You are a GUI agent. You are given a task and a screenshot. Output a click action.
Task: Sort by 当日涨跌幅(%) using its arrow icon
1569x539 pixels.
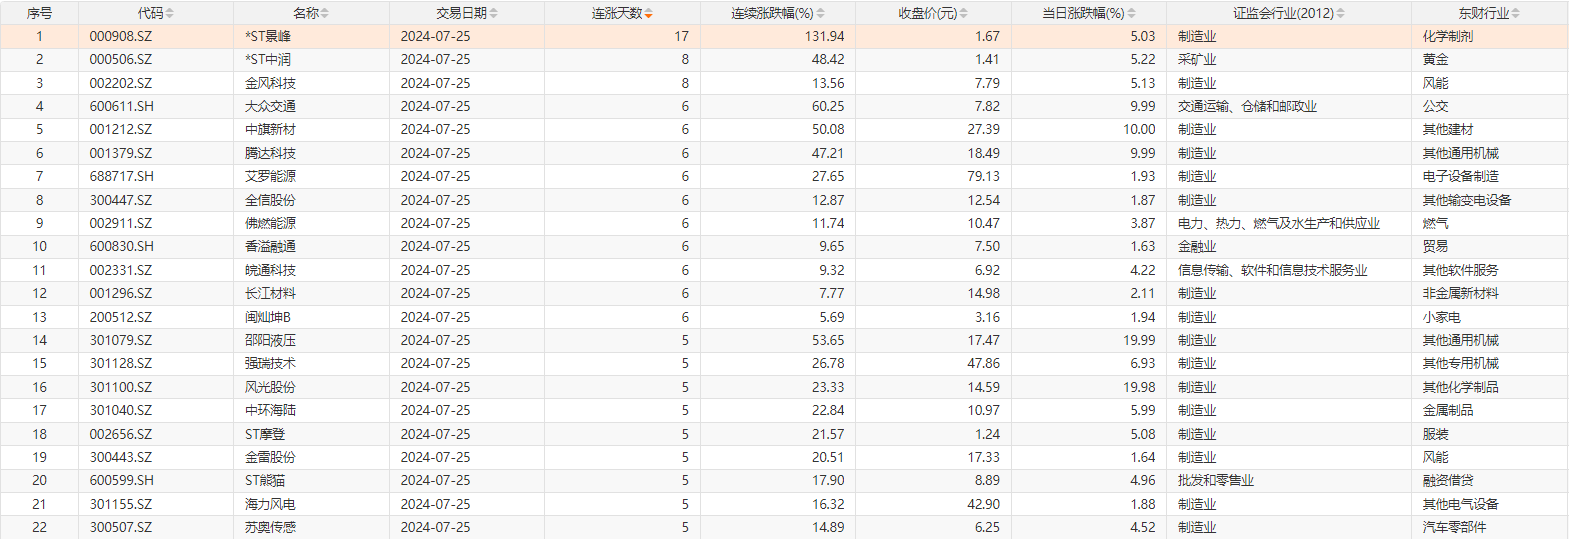click(x=1132, y=14)
